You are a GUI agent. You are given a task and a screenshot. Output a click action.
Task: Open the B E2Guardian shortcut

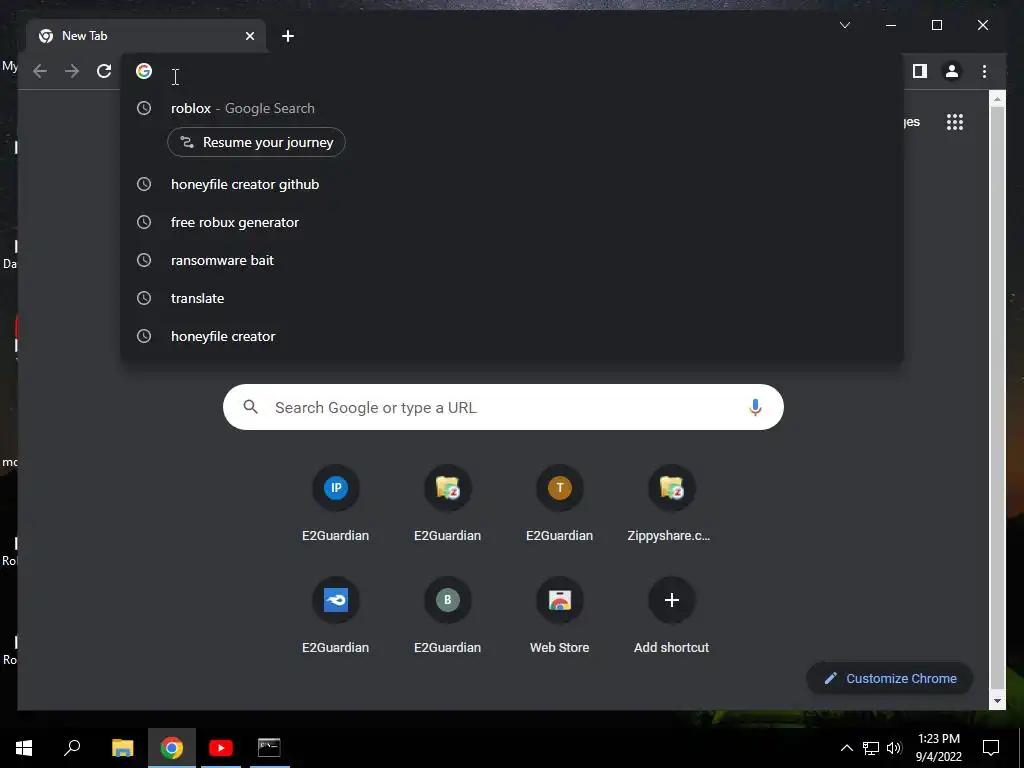[447, 615]
